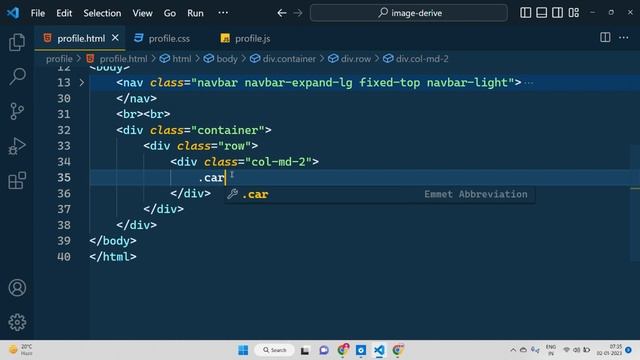The height and width of the screenshot is (360, 640).
Task: Unfold the collapsed ellipsis after nav tag
Action: [529, 83]
